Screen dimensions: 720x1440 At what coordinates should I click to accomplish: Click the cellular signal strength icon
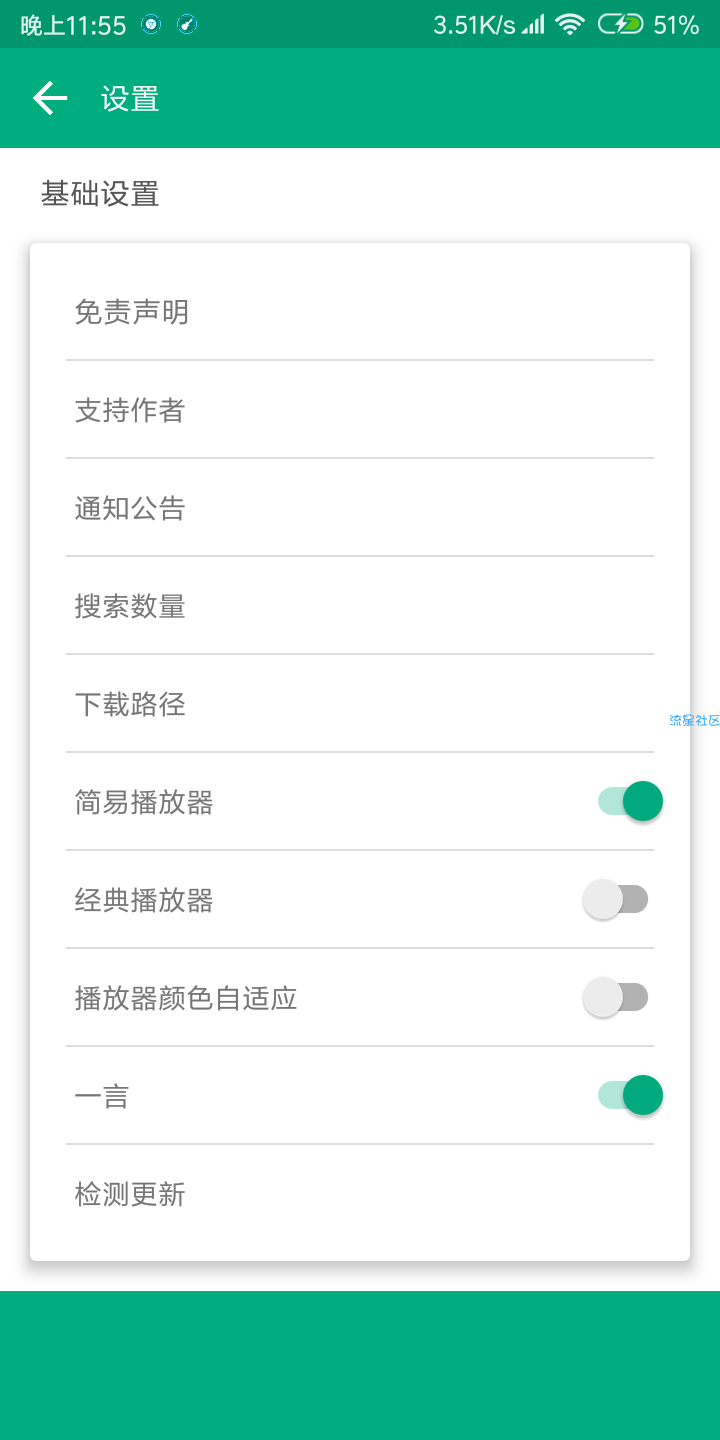click(x=534, y=25)
